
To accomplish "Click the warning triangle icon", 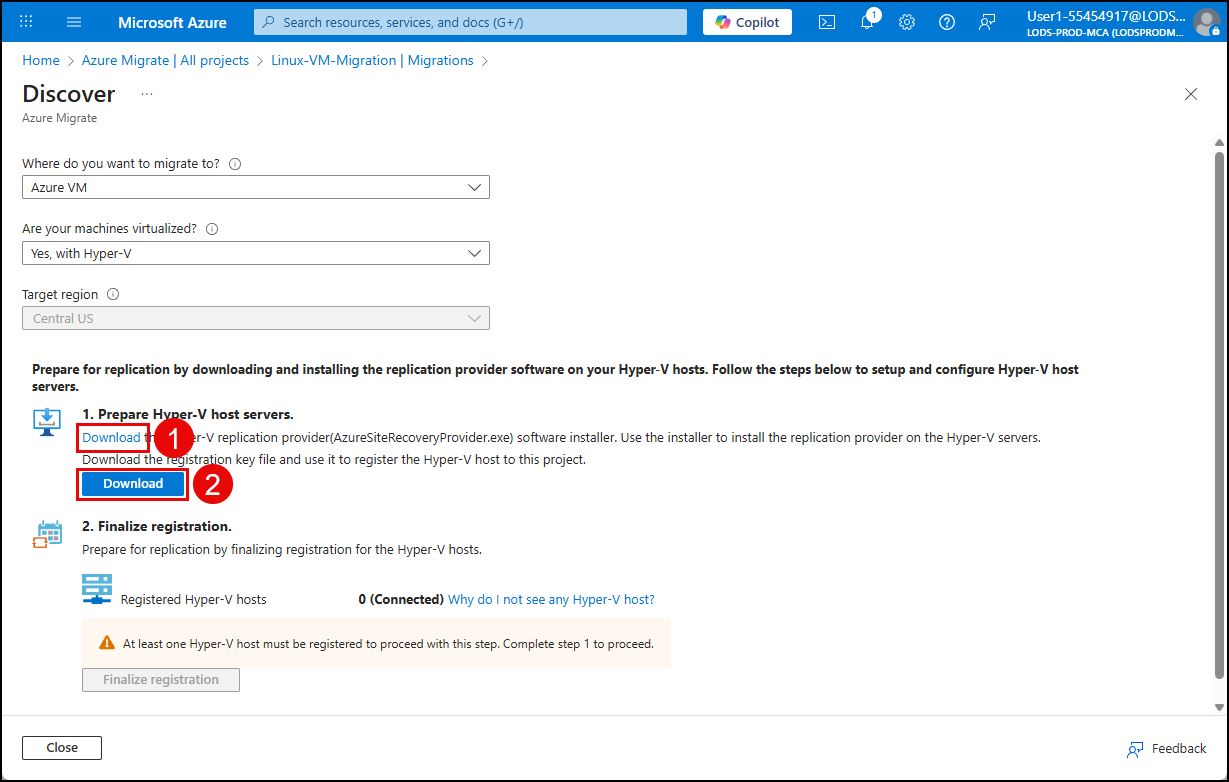I will point(106,644).
